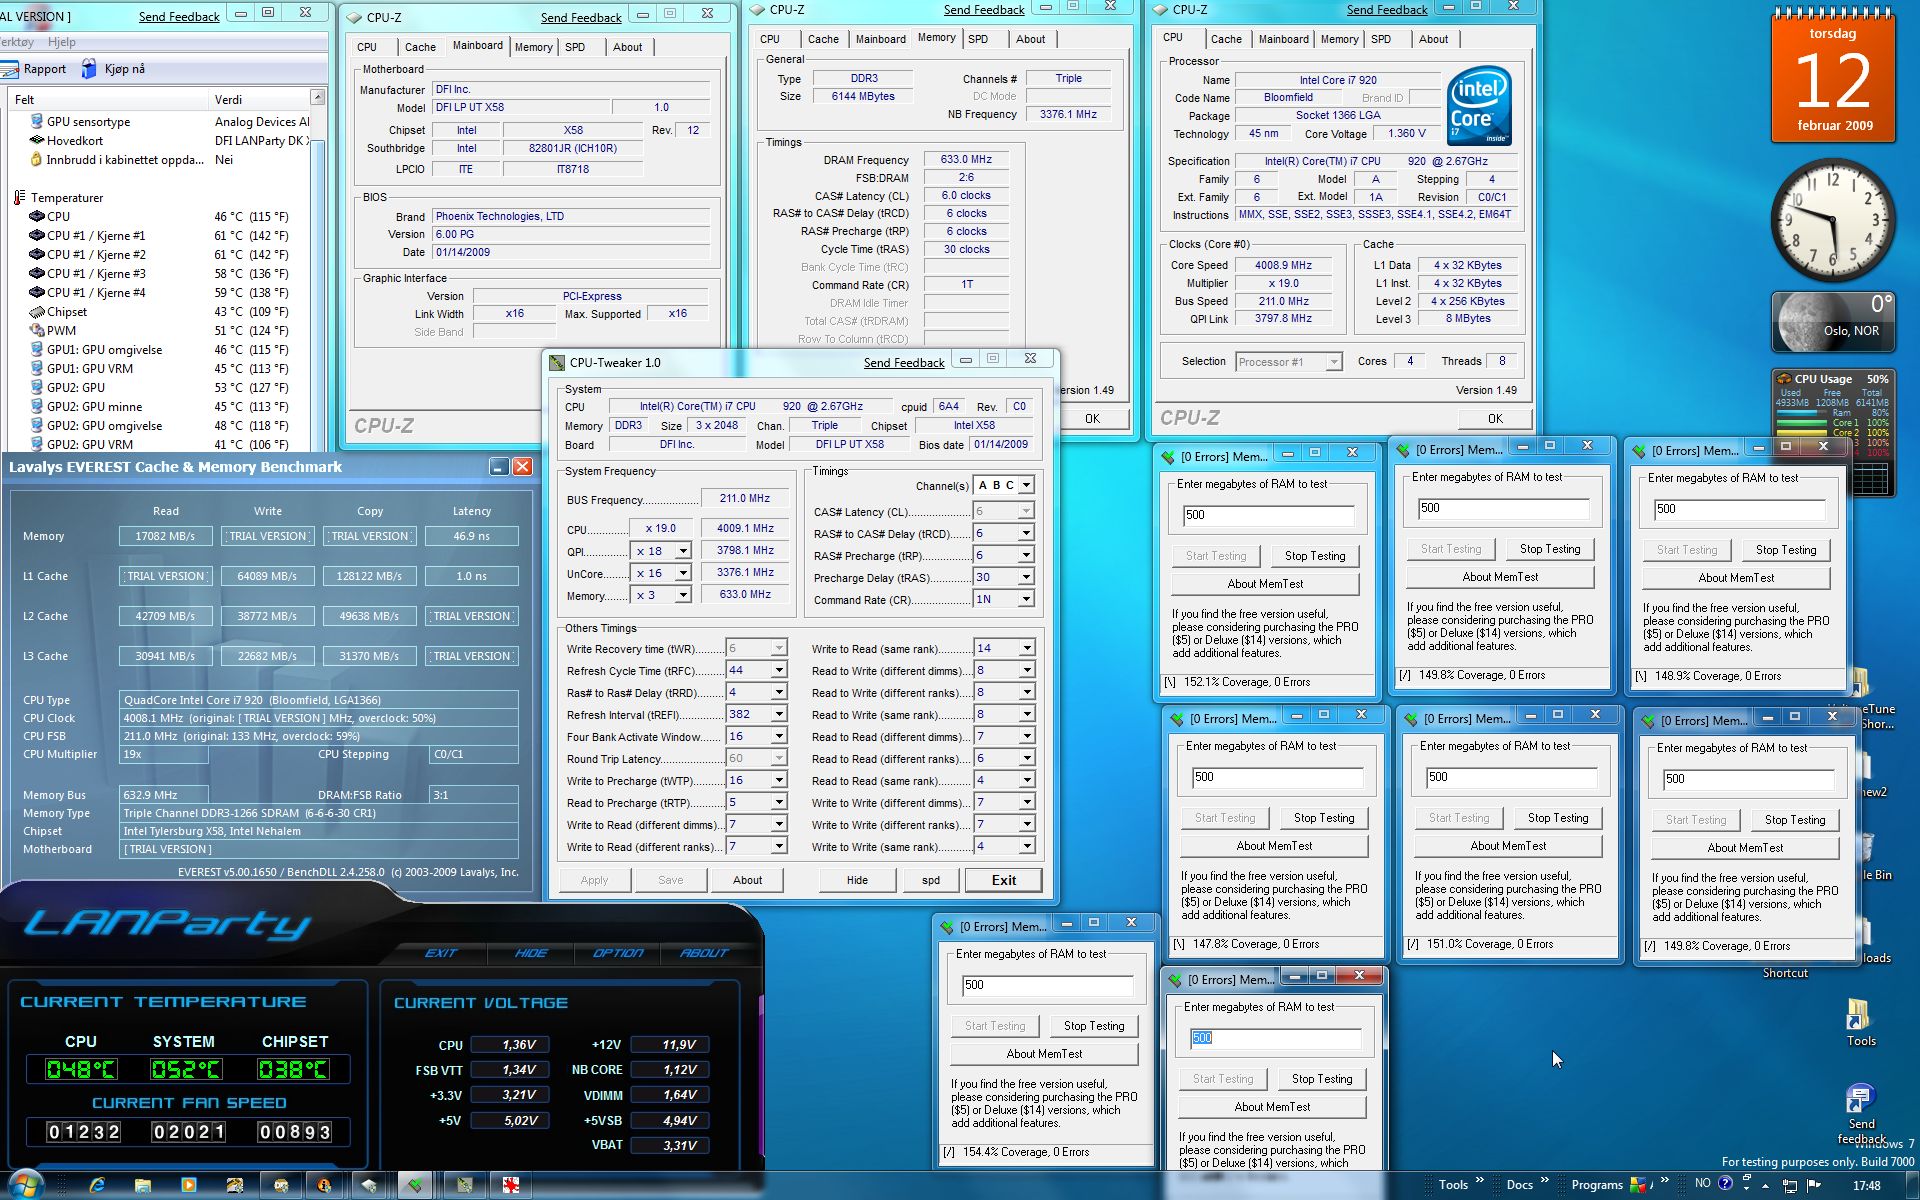
Task: Click HIDE in the LANParty monitor
Action: tap(531, 953)
